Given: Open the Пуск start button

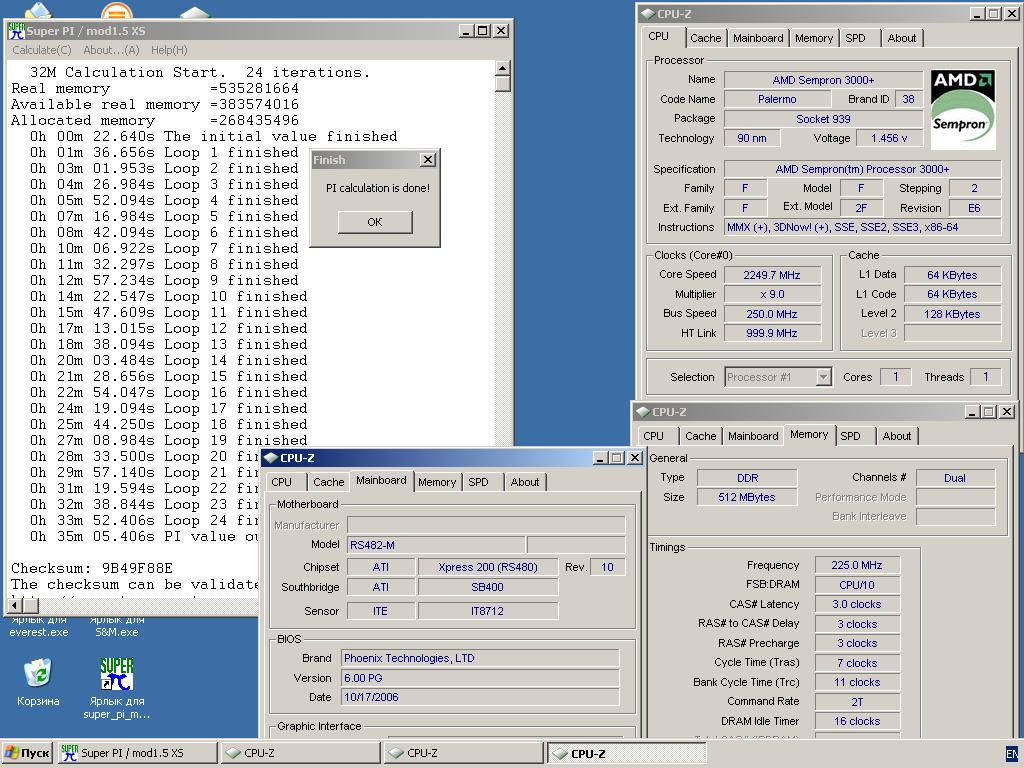Looking at the screenshot, I should (27, 753).
